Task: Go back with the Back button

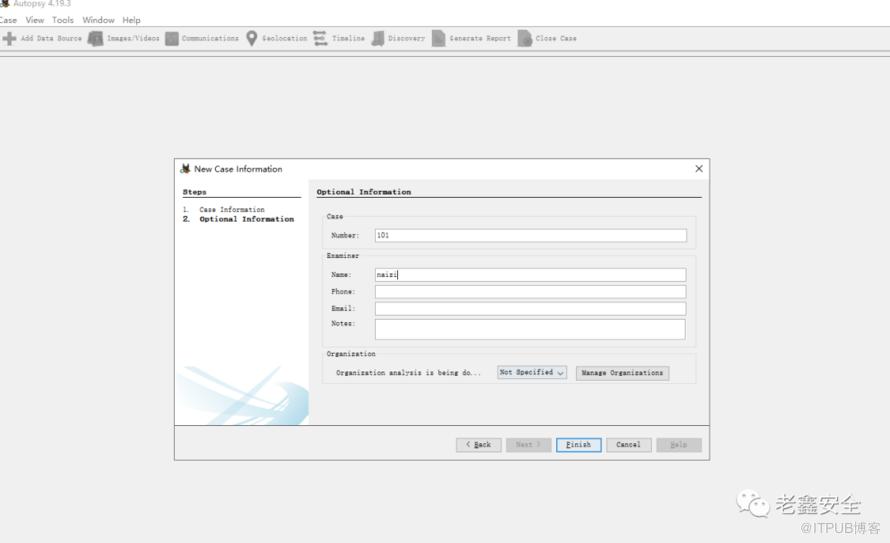Action: (x=478, y=445)
